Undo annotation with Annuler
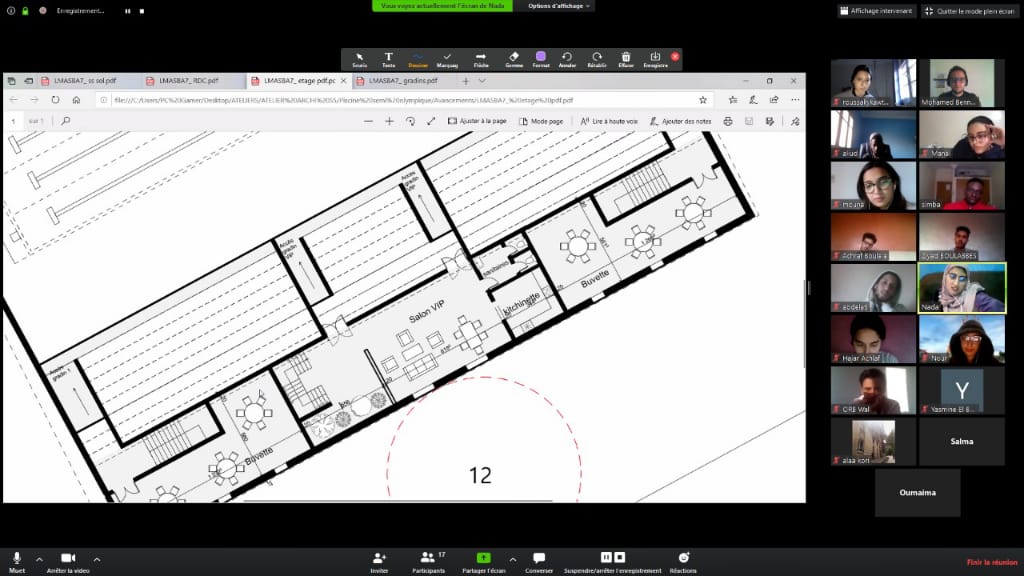This screenshot has height=576, width=1024. (567, 59)
